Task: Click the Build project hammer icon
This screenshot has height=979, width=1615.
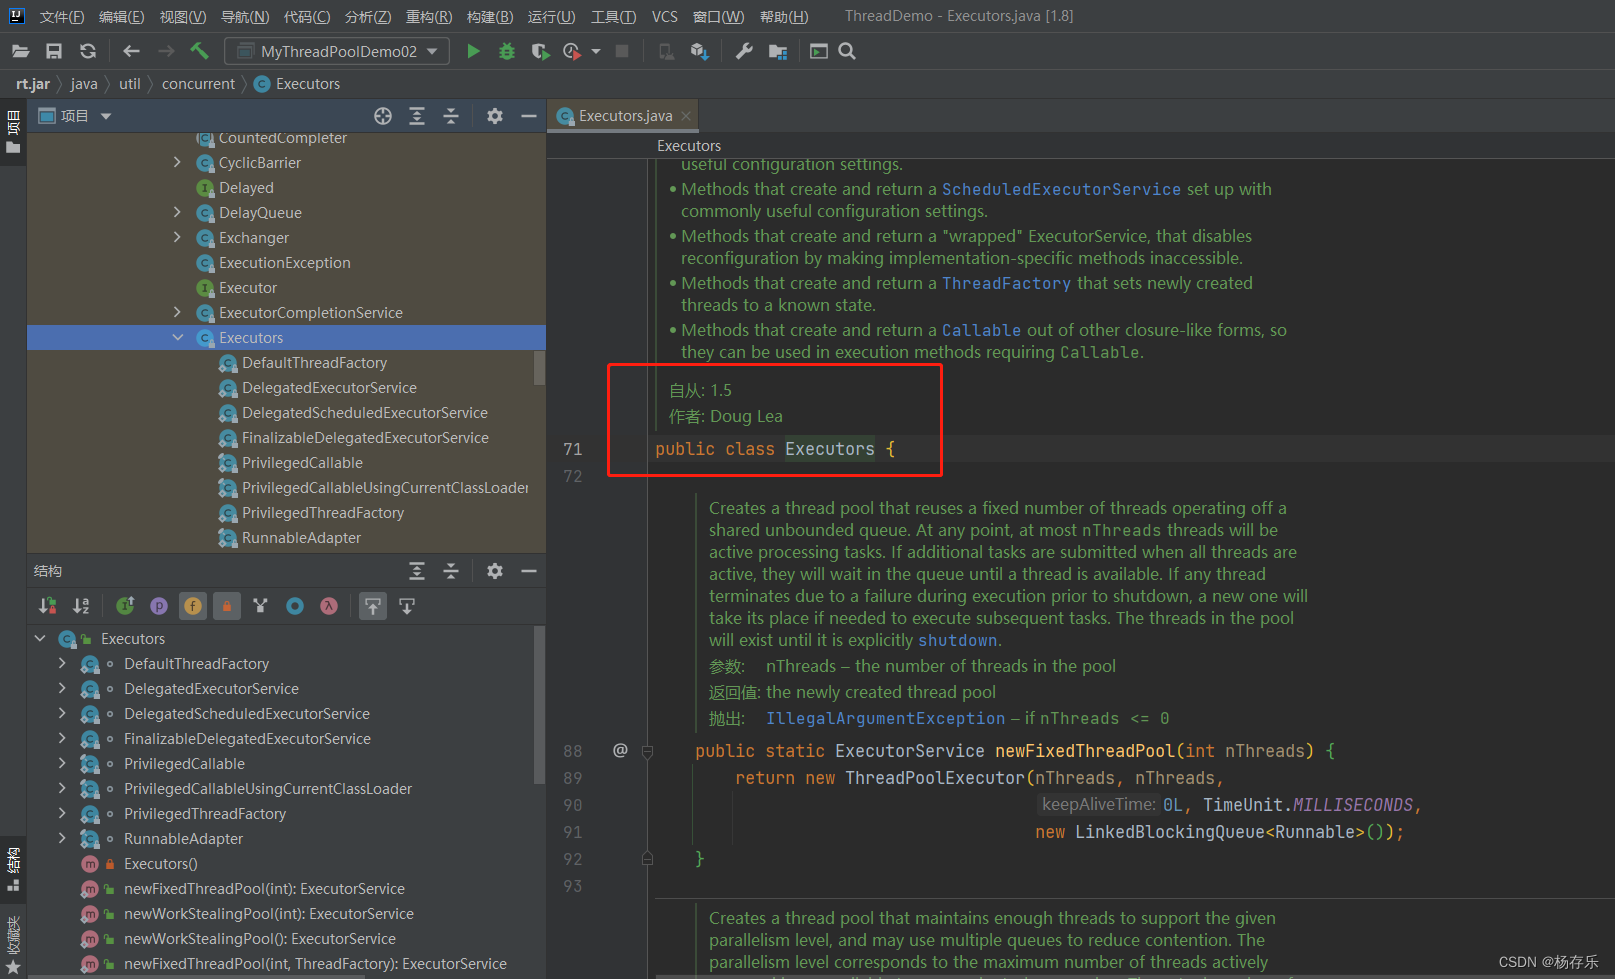Action: (200, 51)
